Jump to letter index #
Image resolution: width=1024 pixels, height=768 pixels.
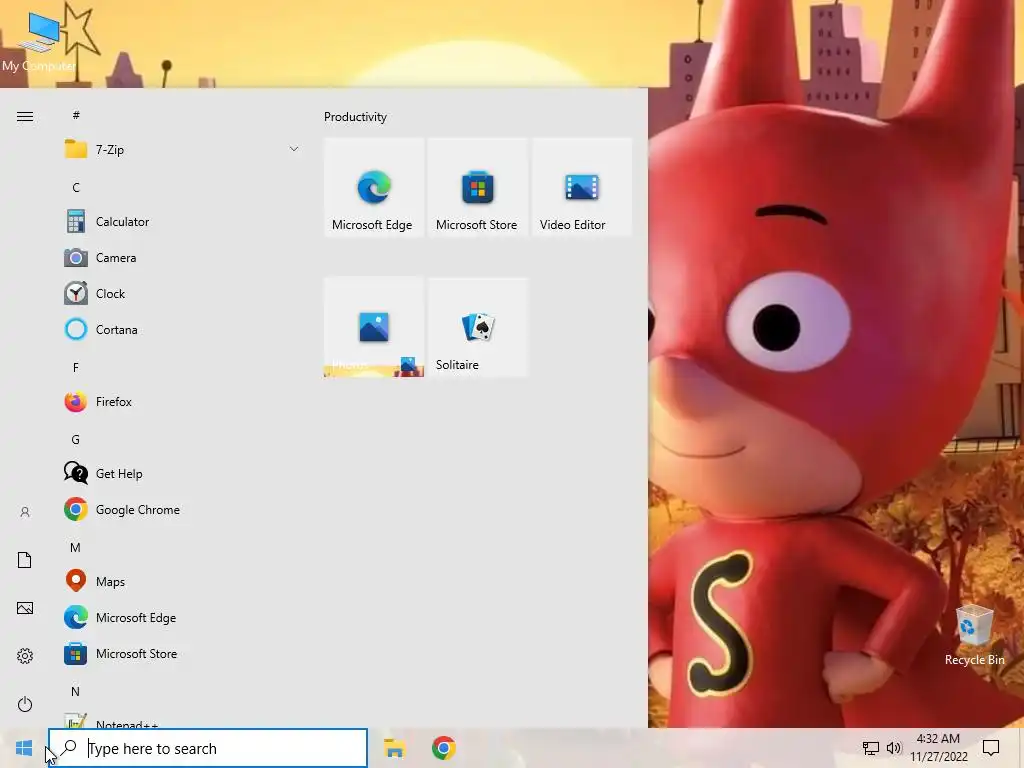[76, 115]
